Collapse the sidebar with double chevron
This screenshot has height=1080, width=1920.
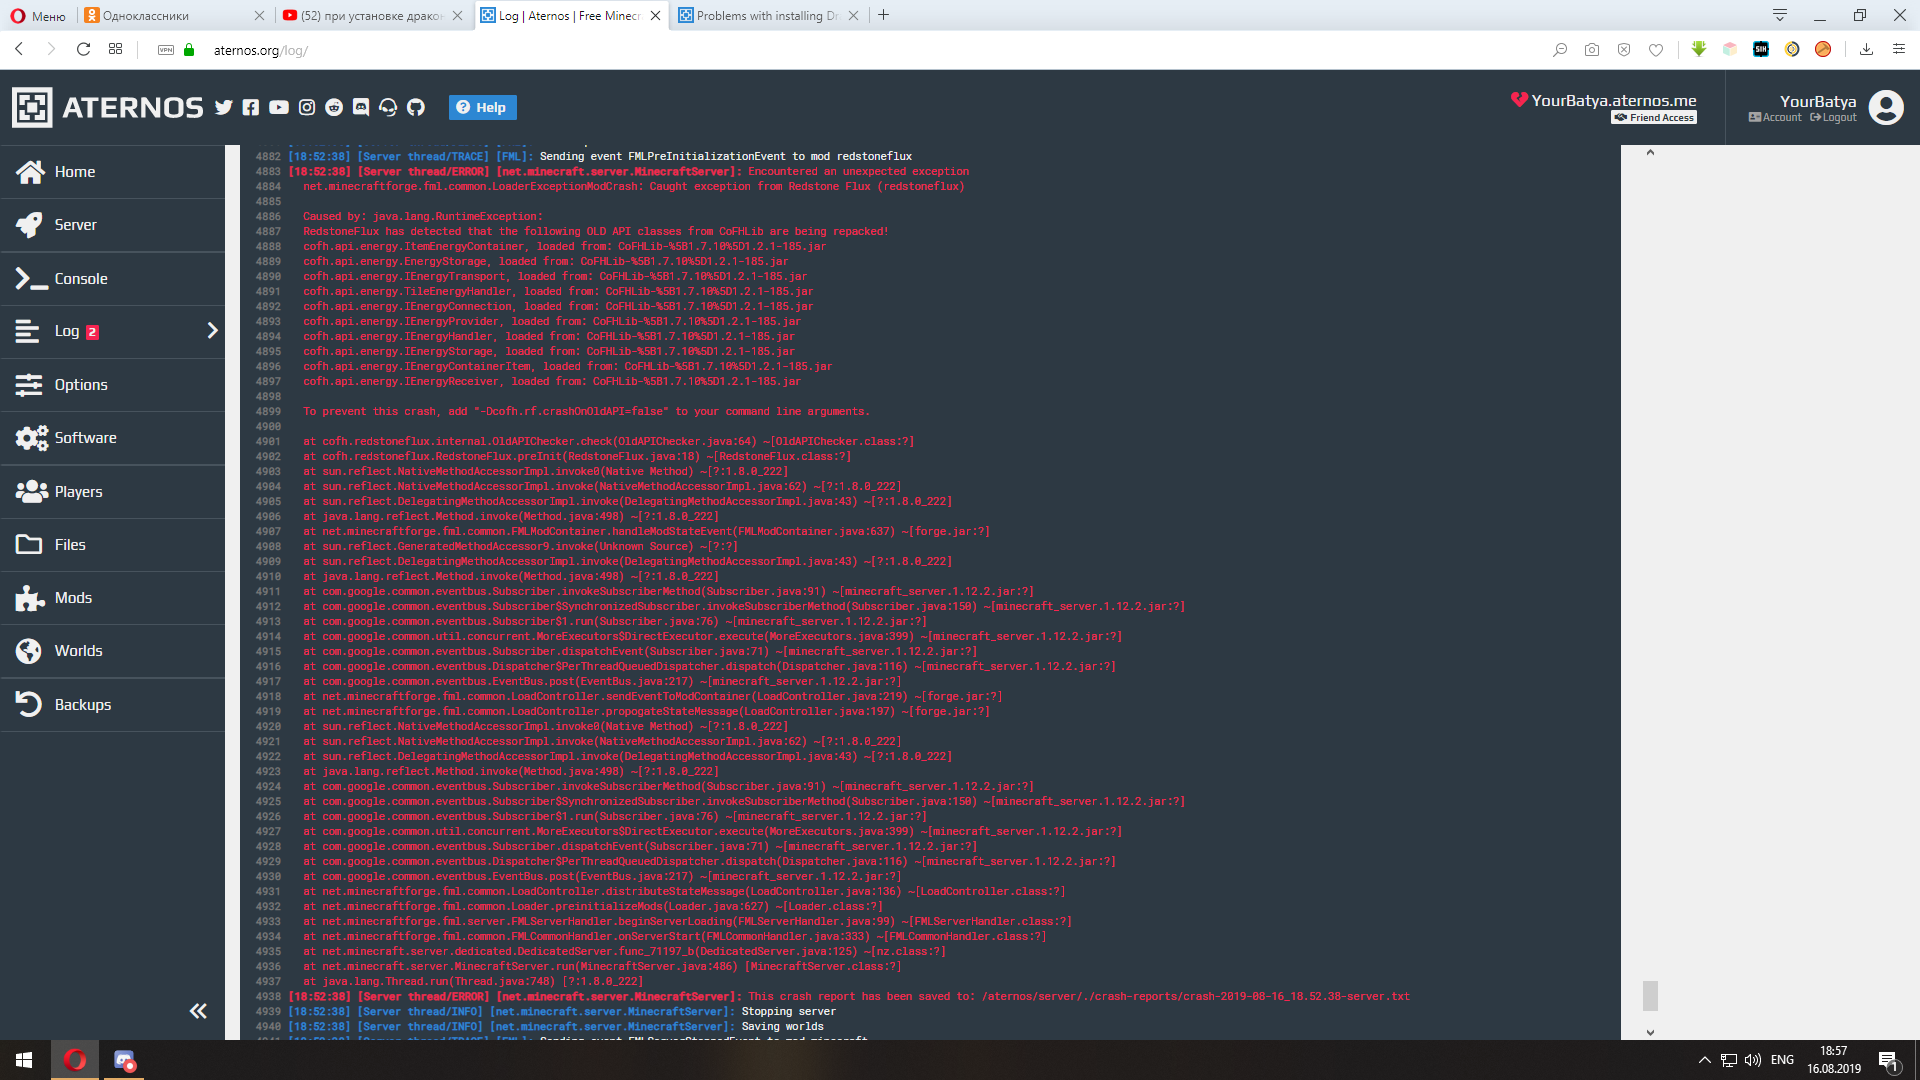(x=198, y=1011)
